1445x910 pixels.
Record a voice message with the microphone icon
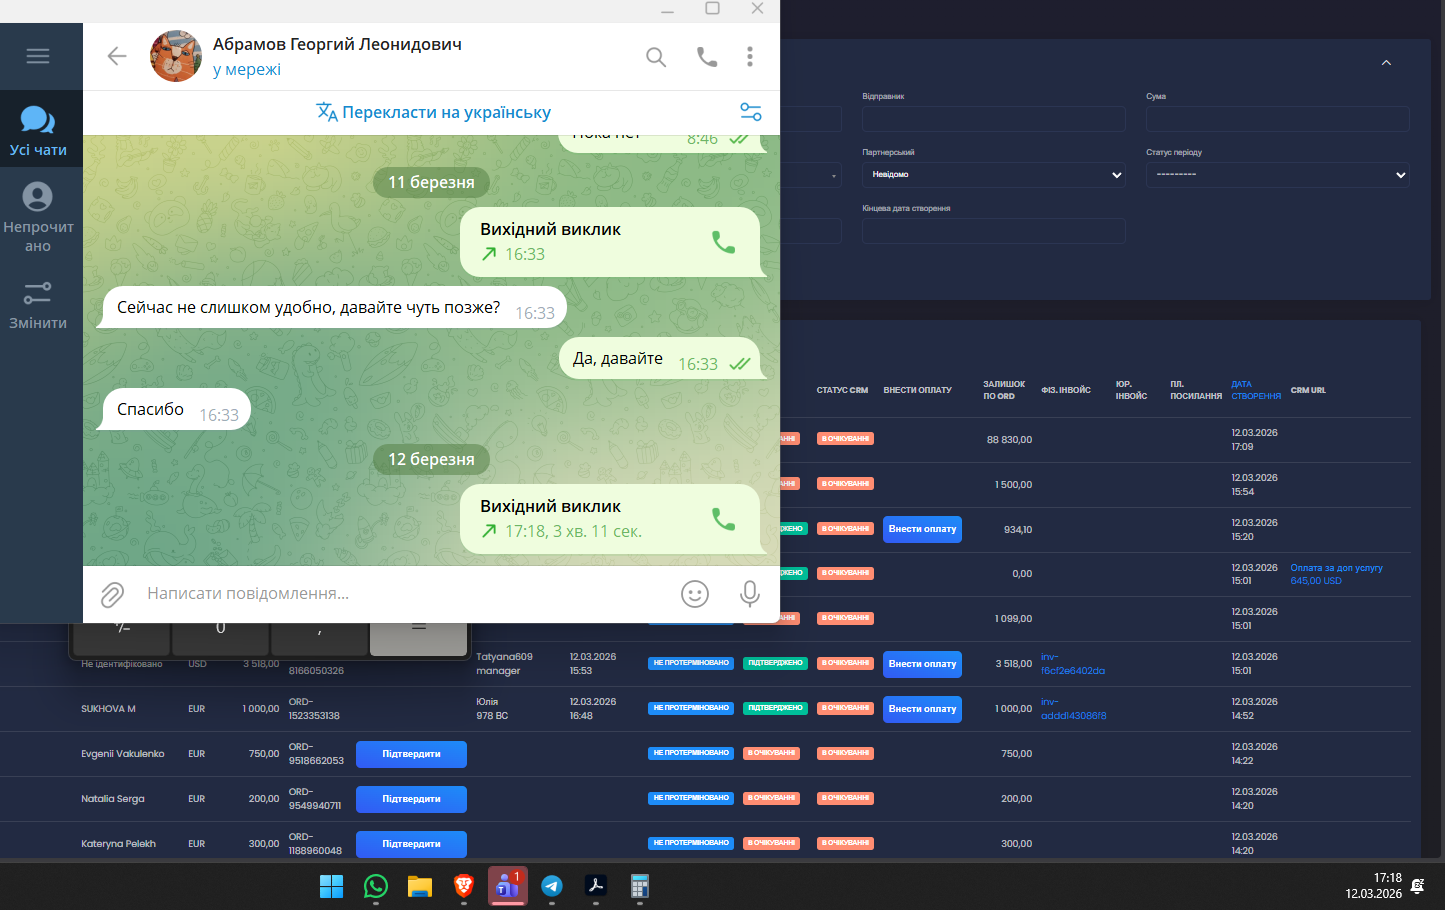749,594
